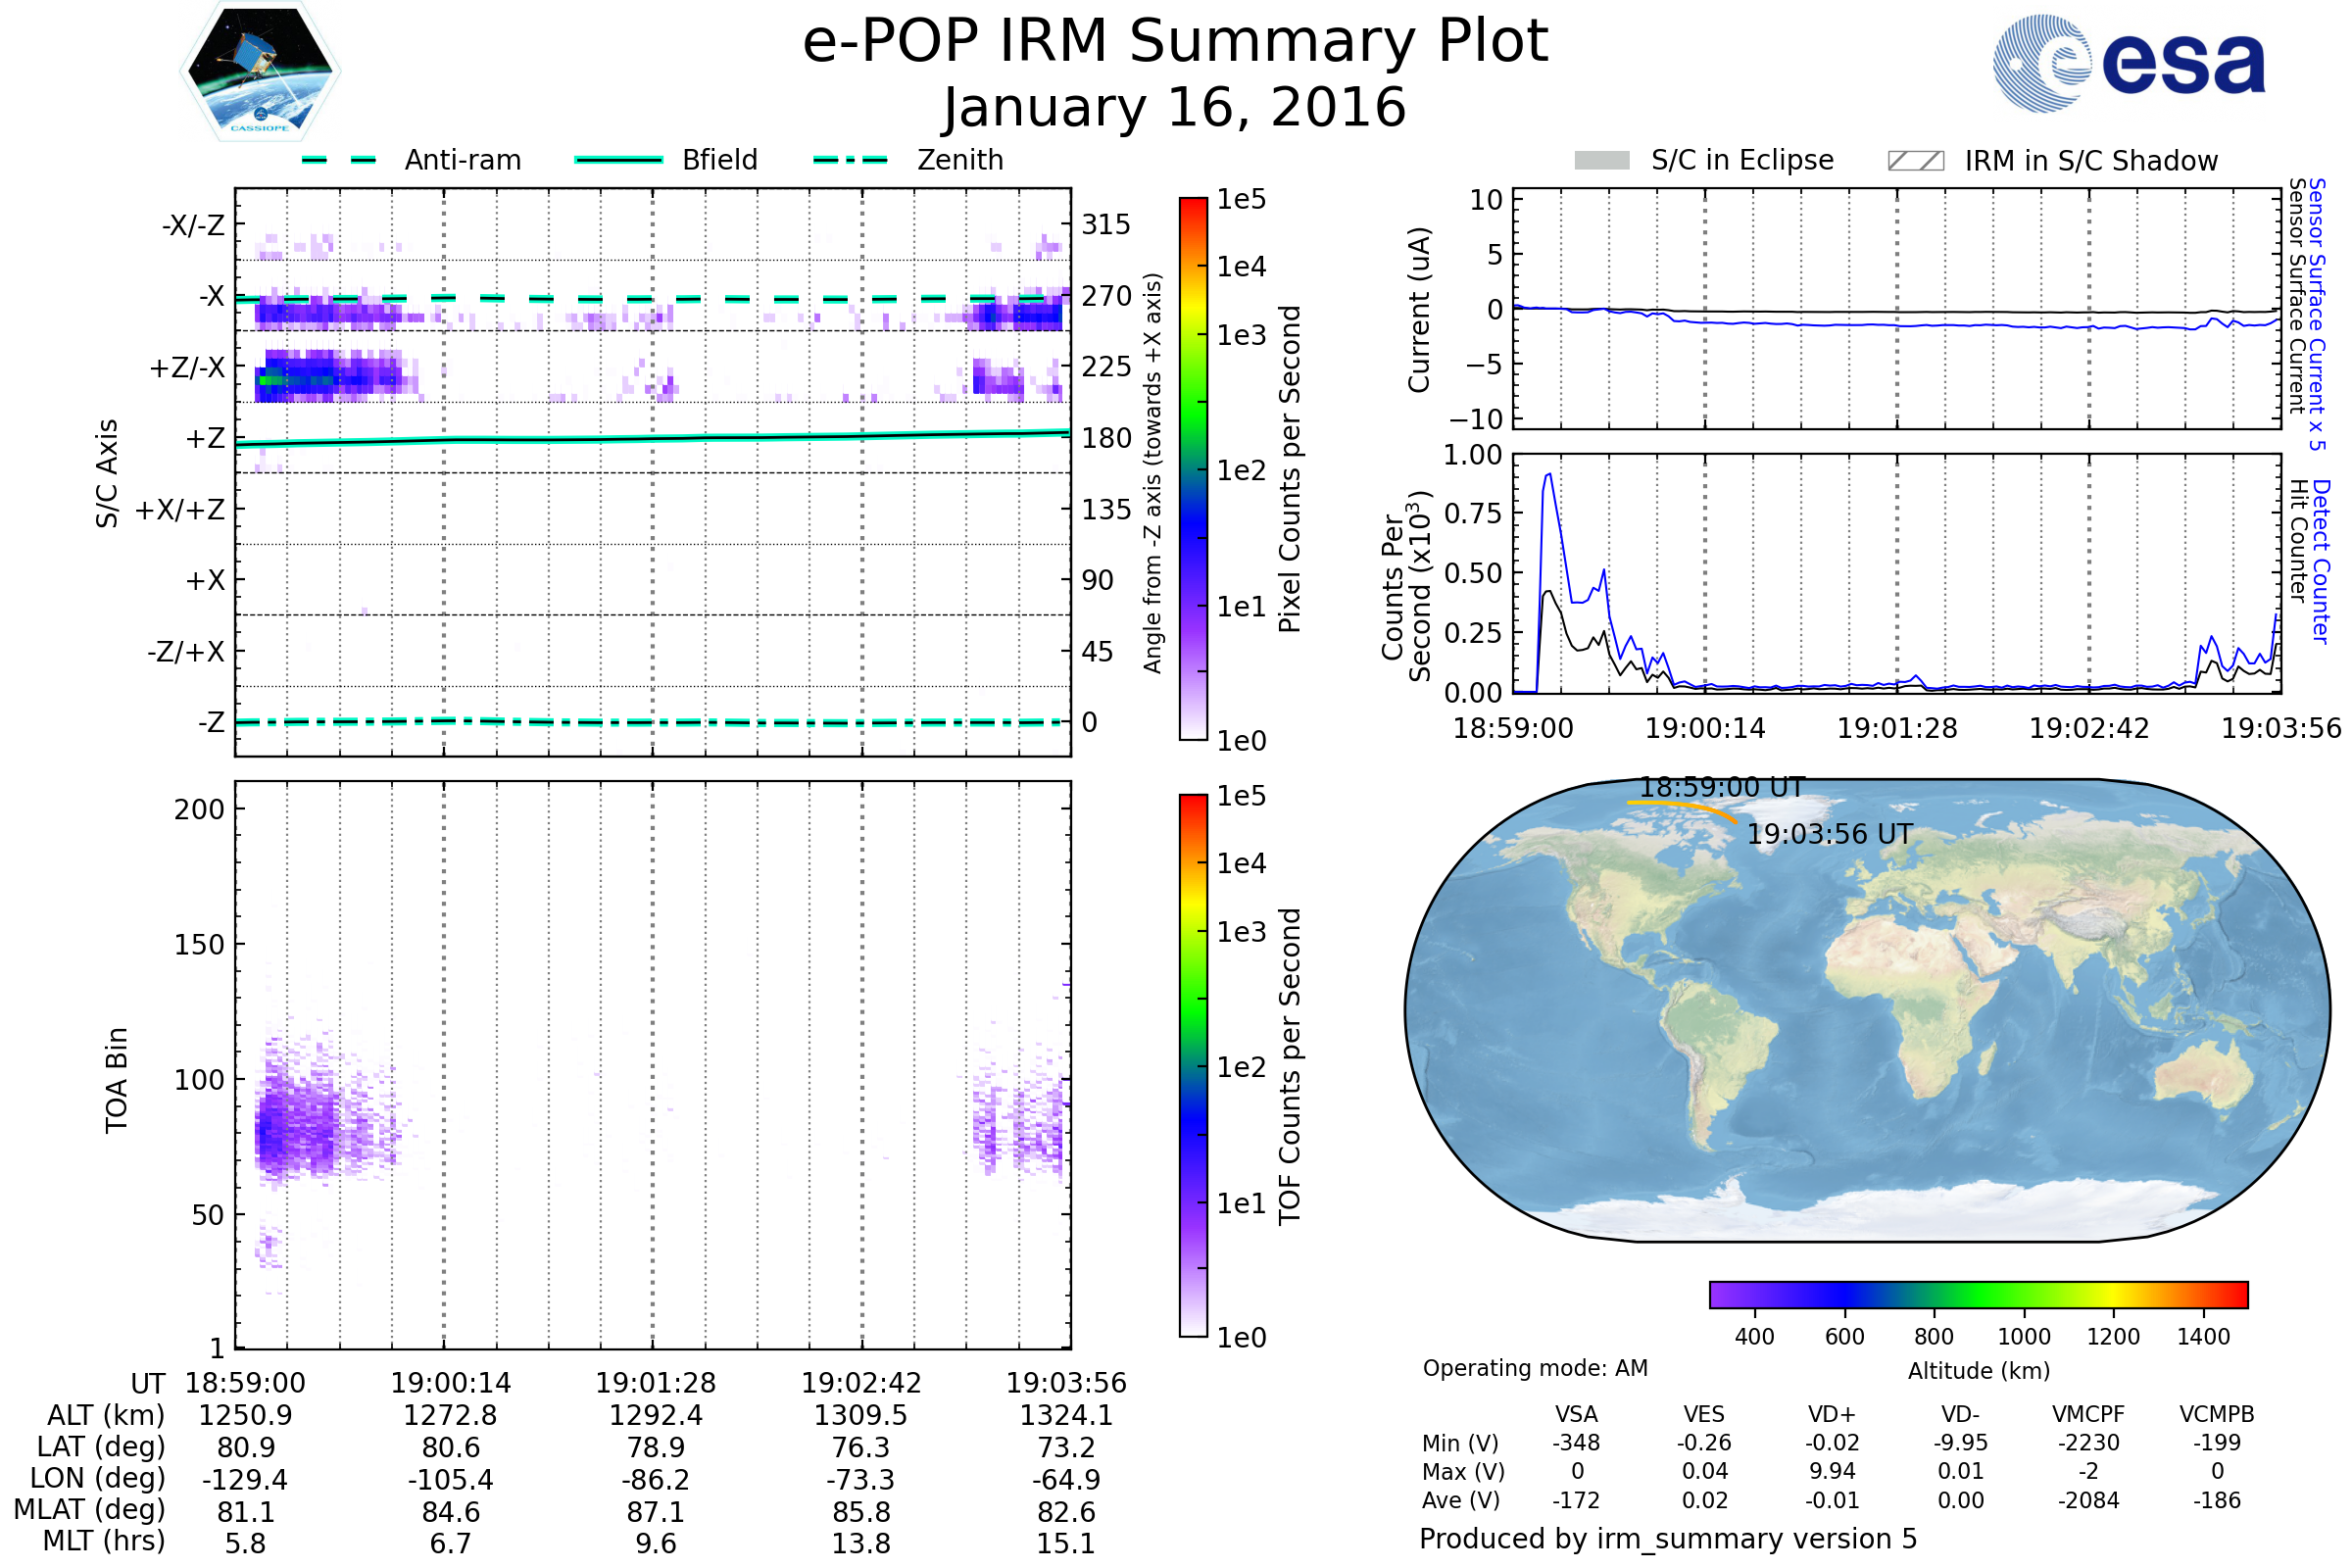Click the January 16, 2016 date text

coord(1175,108)
